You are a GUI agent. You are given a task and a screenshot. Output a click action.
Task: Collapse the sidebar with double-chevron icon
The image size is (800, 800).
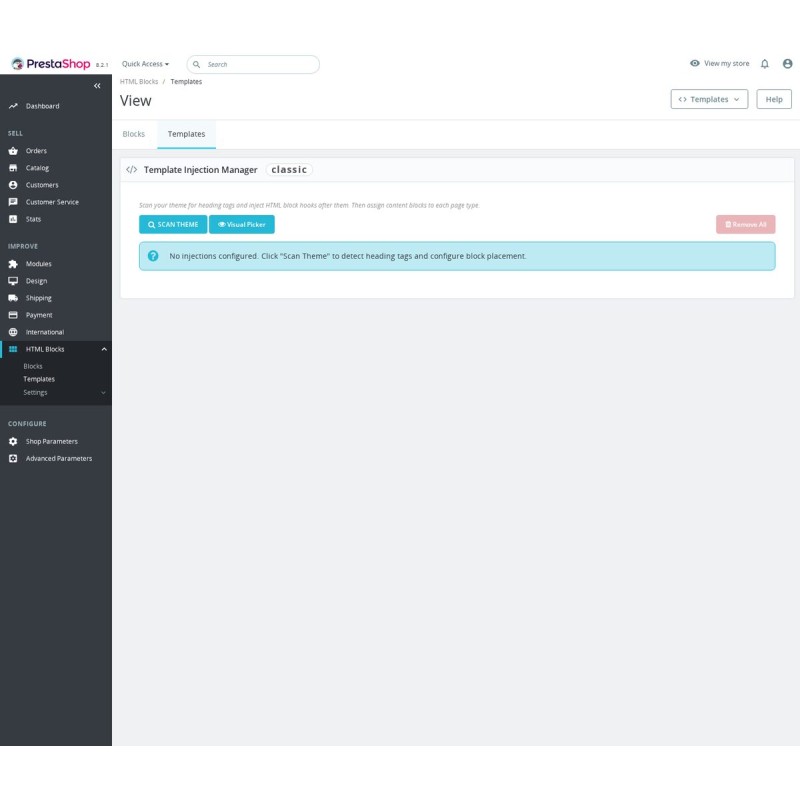97,86
